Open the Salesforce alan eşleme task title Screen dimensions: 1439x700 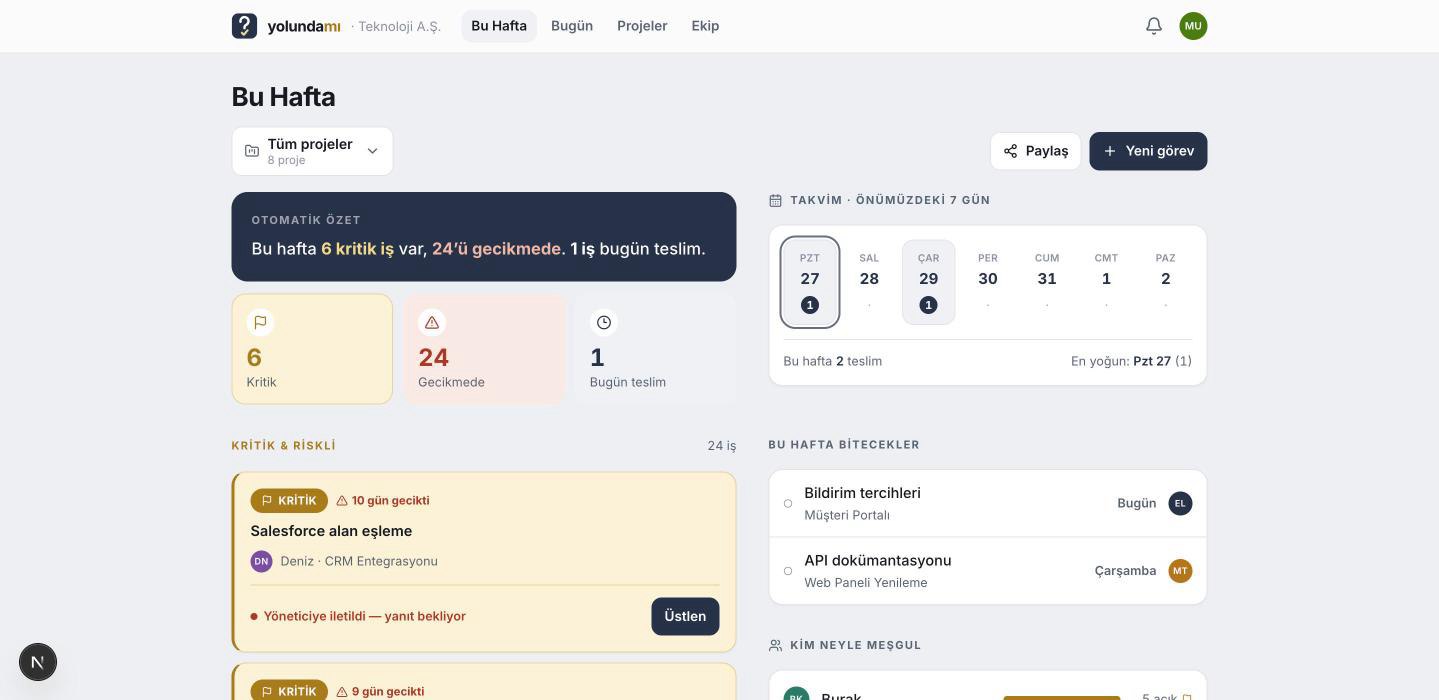tap(331, 531)
